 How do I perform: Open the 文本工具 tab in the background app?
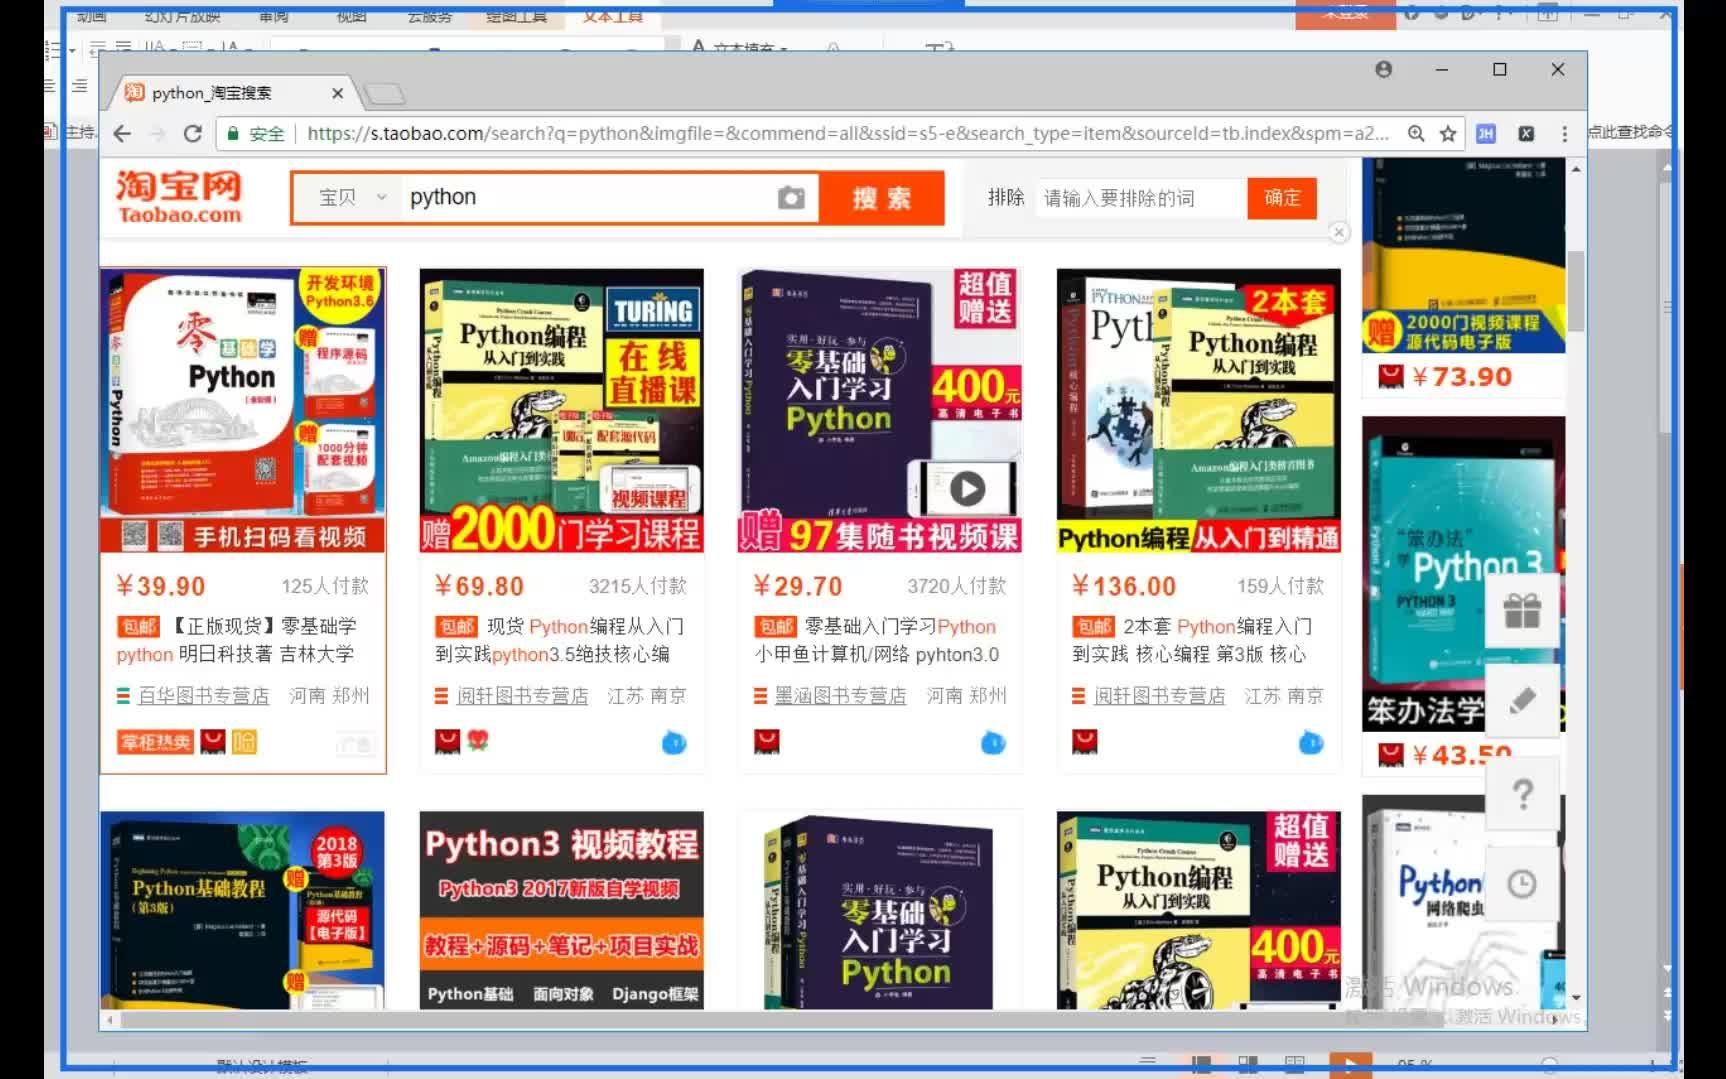coord(612,15)
